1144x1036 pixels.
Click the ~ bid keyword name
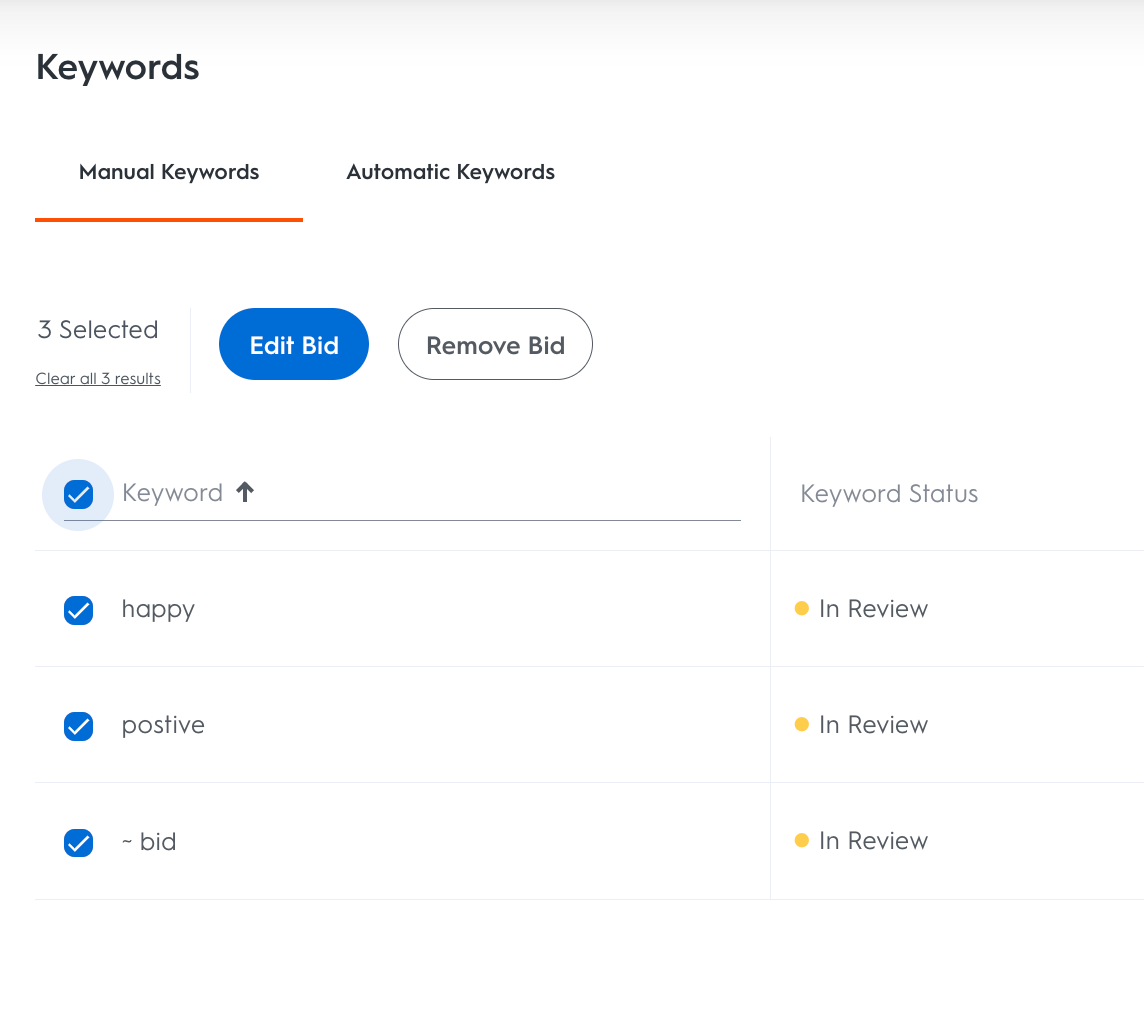click(x=149, y=842)
